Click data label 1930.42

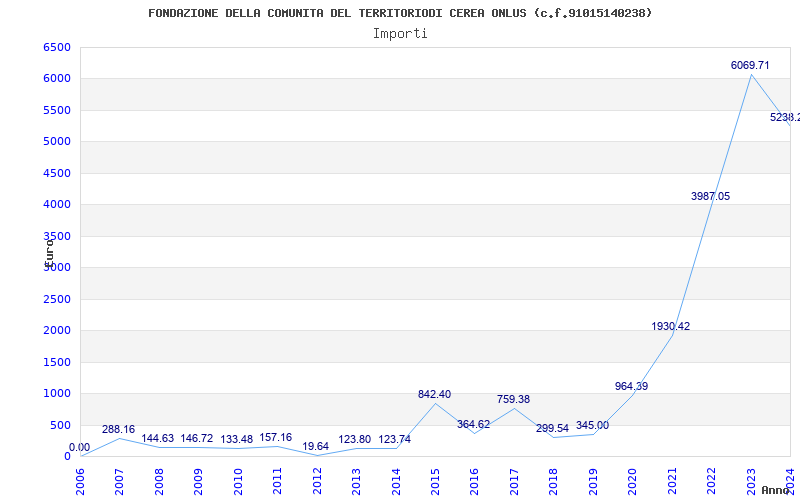click(670, 327)
